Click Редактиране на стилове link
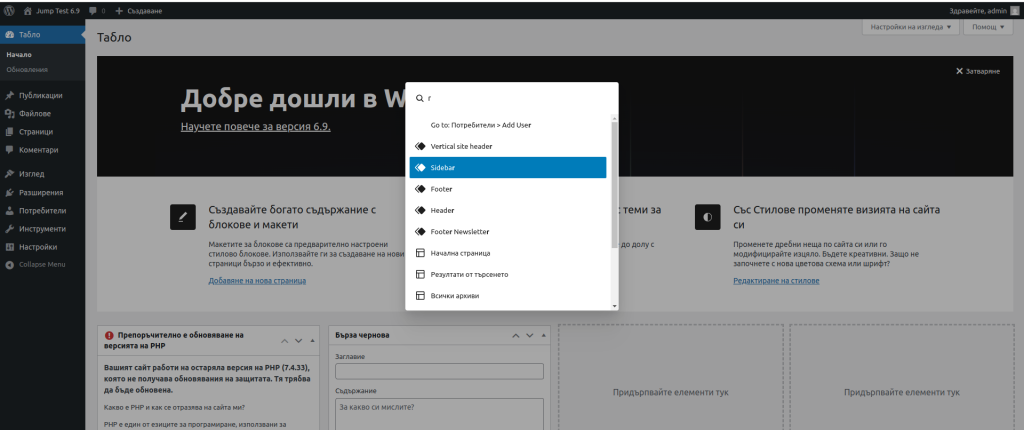 point(776,281)
